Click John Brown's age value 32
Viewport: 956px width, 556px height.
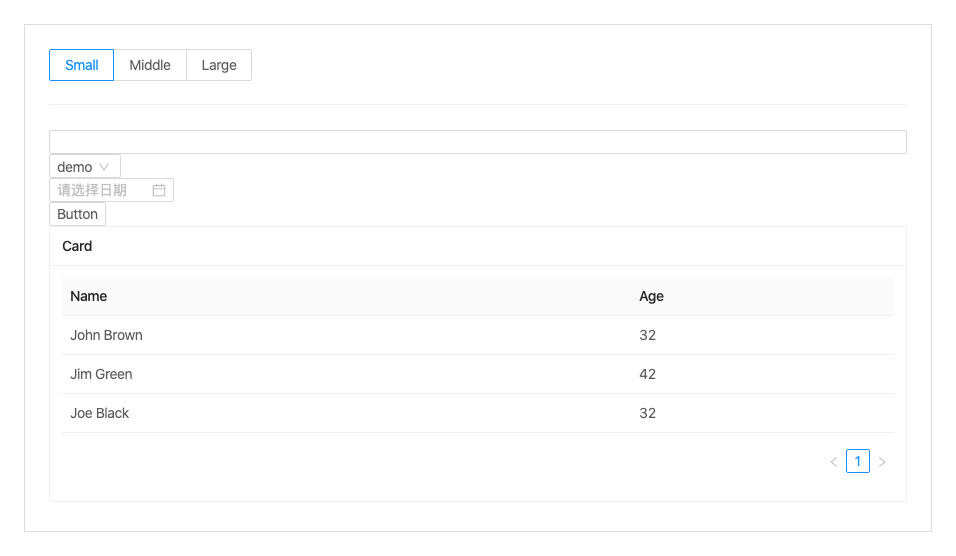(648, 335)
